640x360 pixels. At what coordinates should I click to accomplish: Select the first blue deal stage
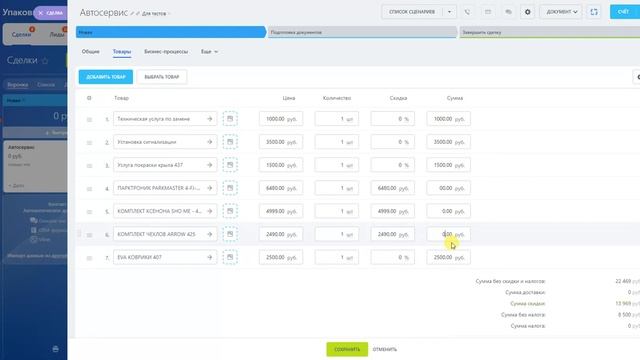[171, 32]
